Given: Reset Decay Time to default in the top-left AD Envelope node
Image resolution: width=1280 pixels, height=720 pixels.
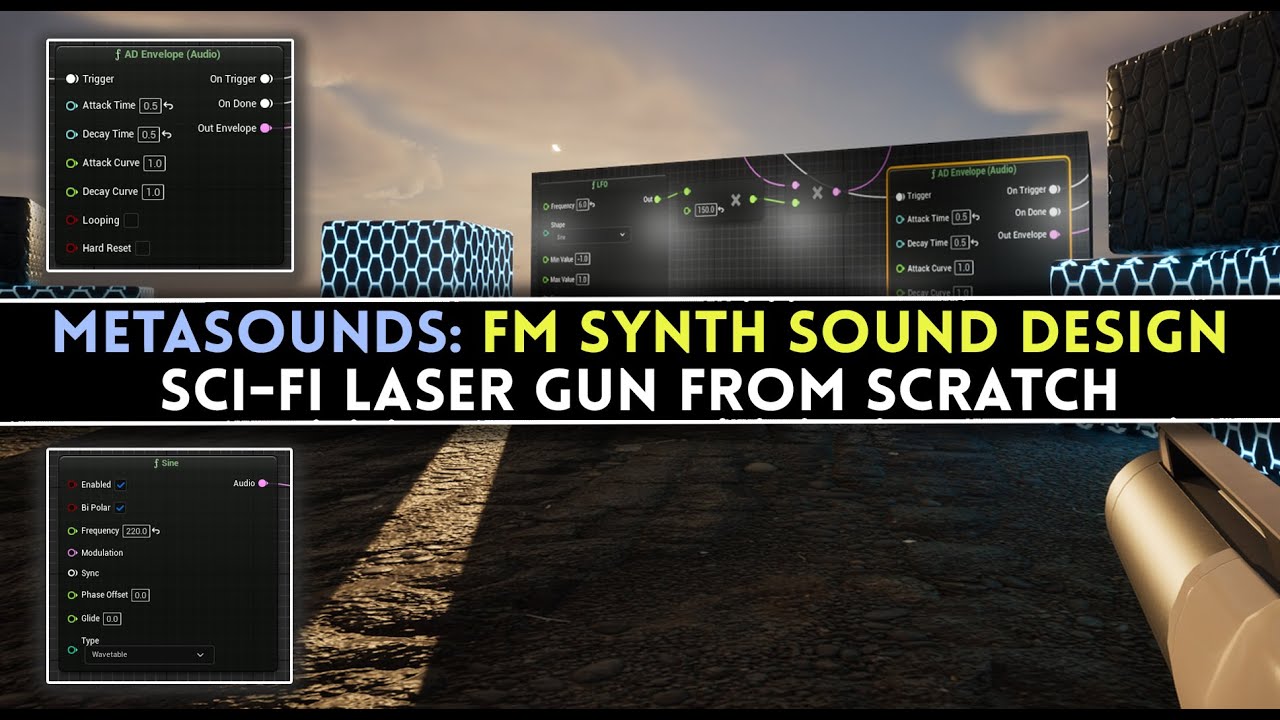Looking at the screenshot, I should click(168, 134).
